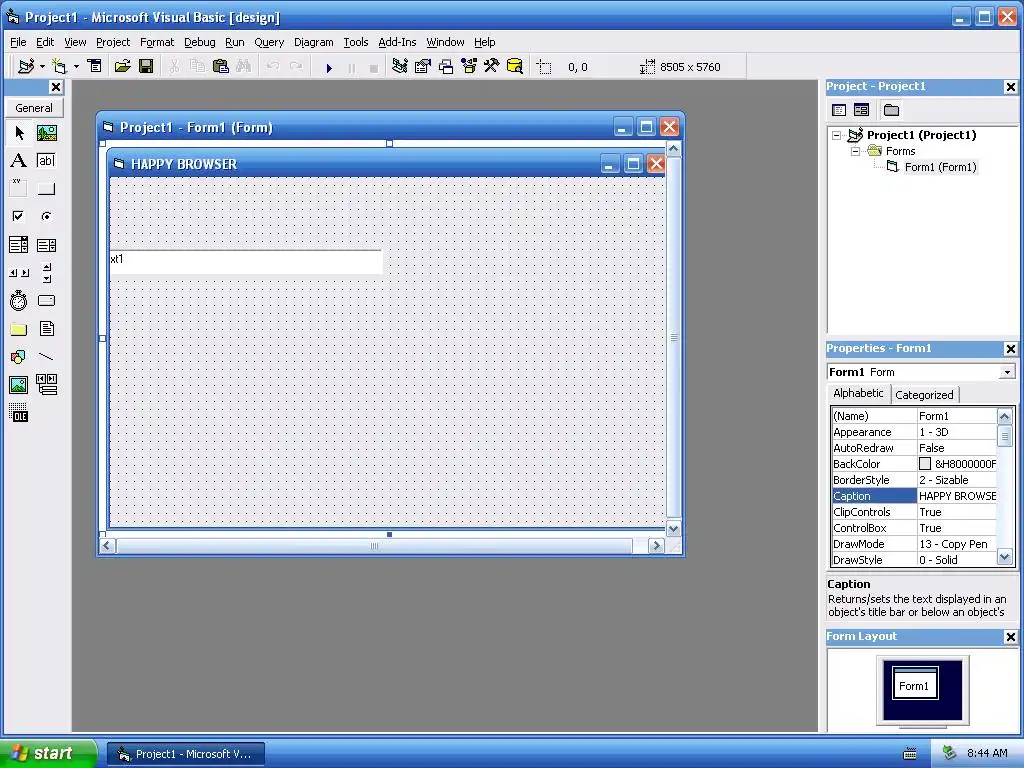Select the Data control tool
The height and width of the screenshot is (768, 1024).
[x=46, y=385]
